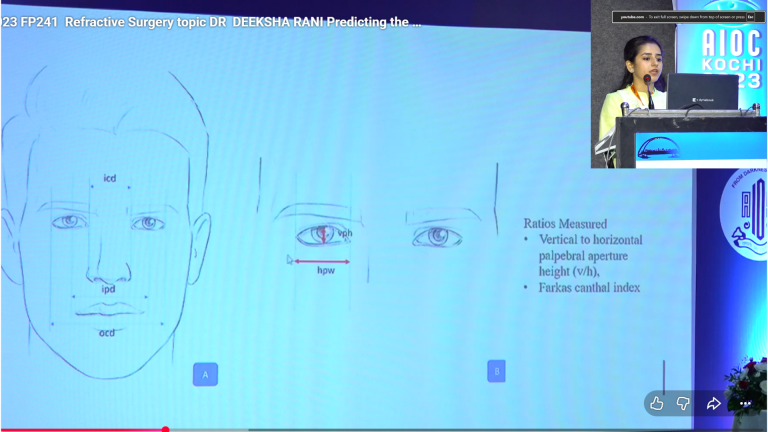Image resolution: width=768 pixels, height=432 pixels.
Task: Click the ipd label below the nose
Action: click(108, 289)
